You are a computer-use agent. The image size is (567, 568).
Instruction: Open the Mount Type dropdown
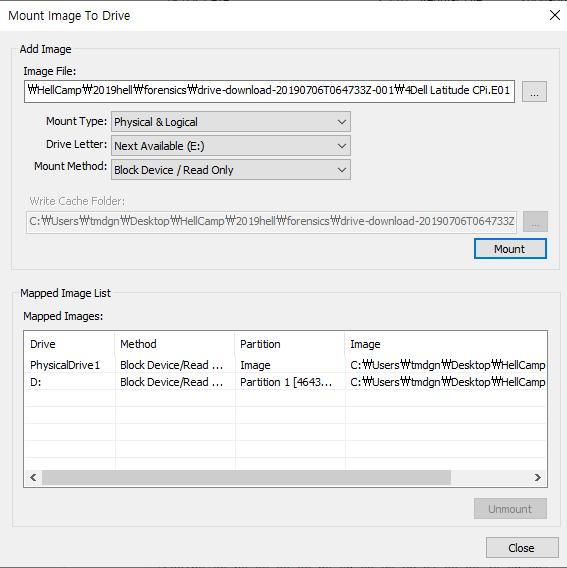point(231,122)
